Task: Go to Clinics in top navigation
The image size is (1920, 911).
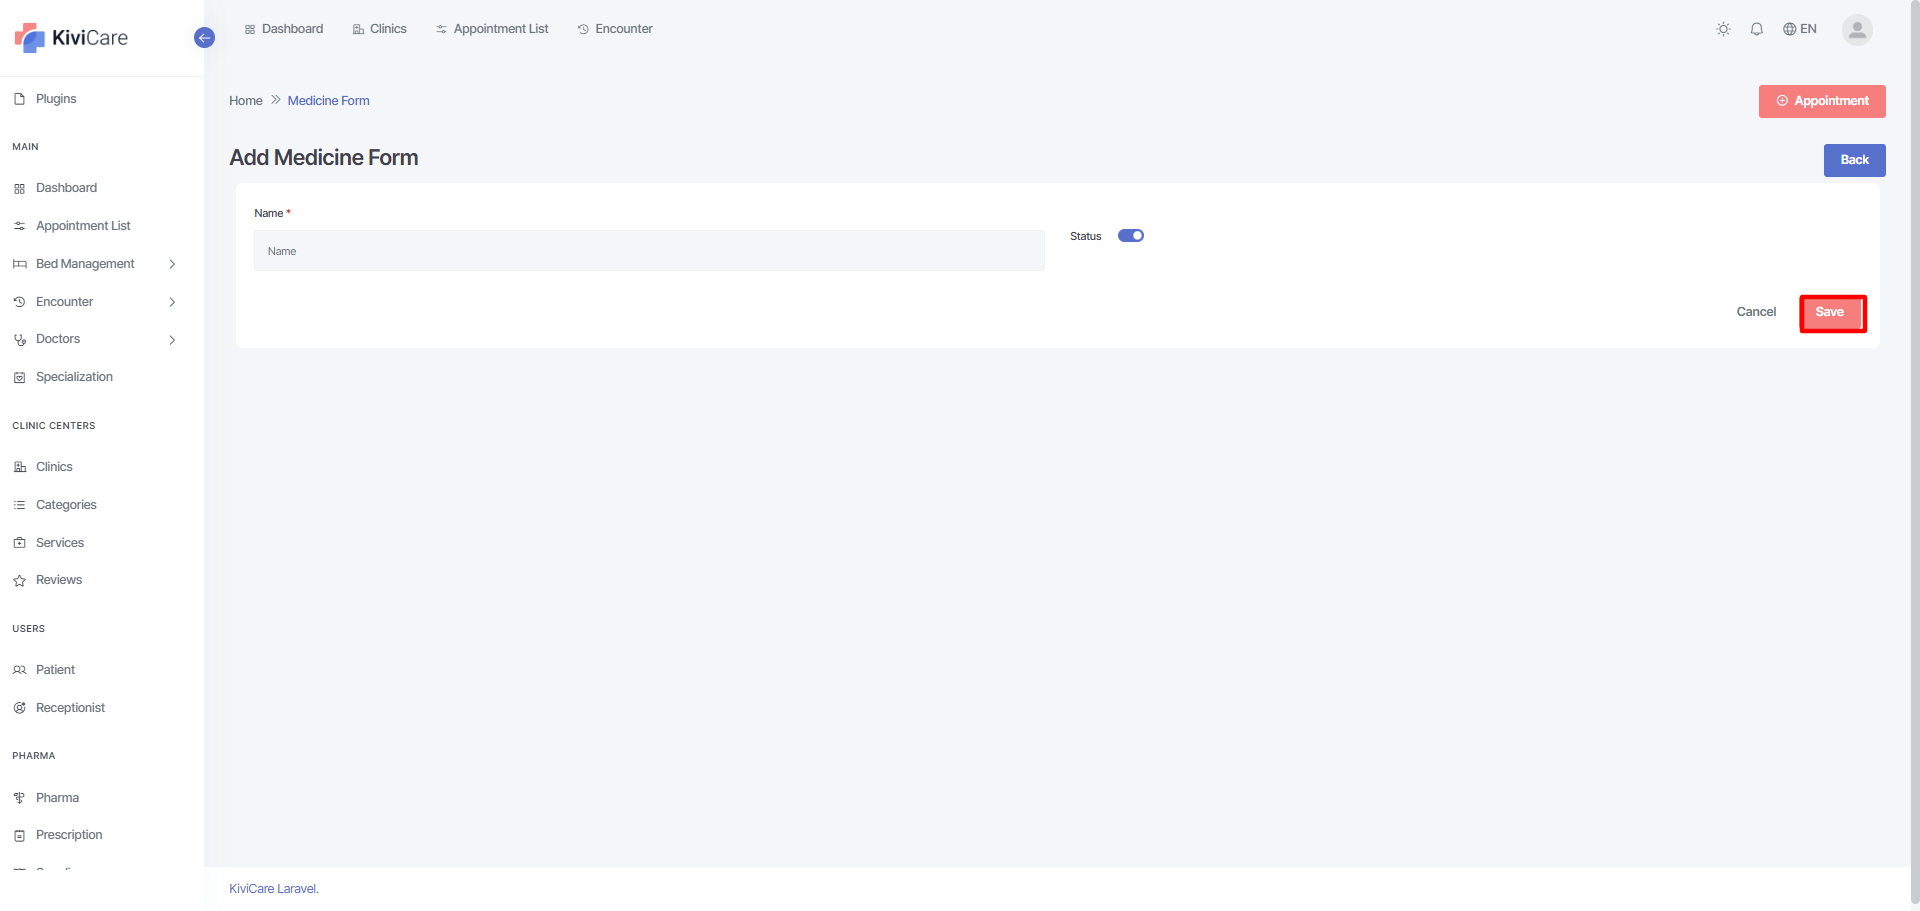Action: (379, 29)
